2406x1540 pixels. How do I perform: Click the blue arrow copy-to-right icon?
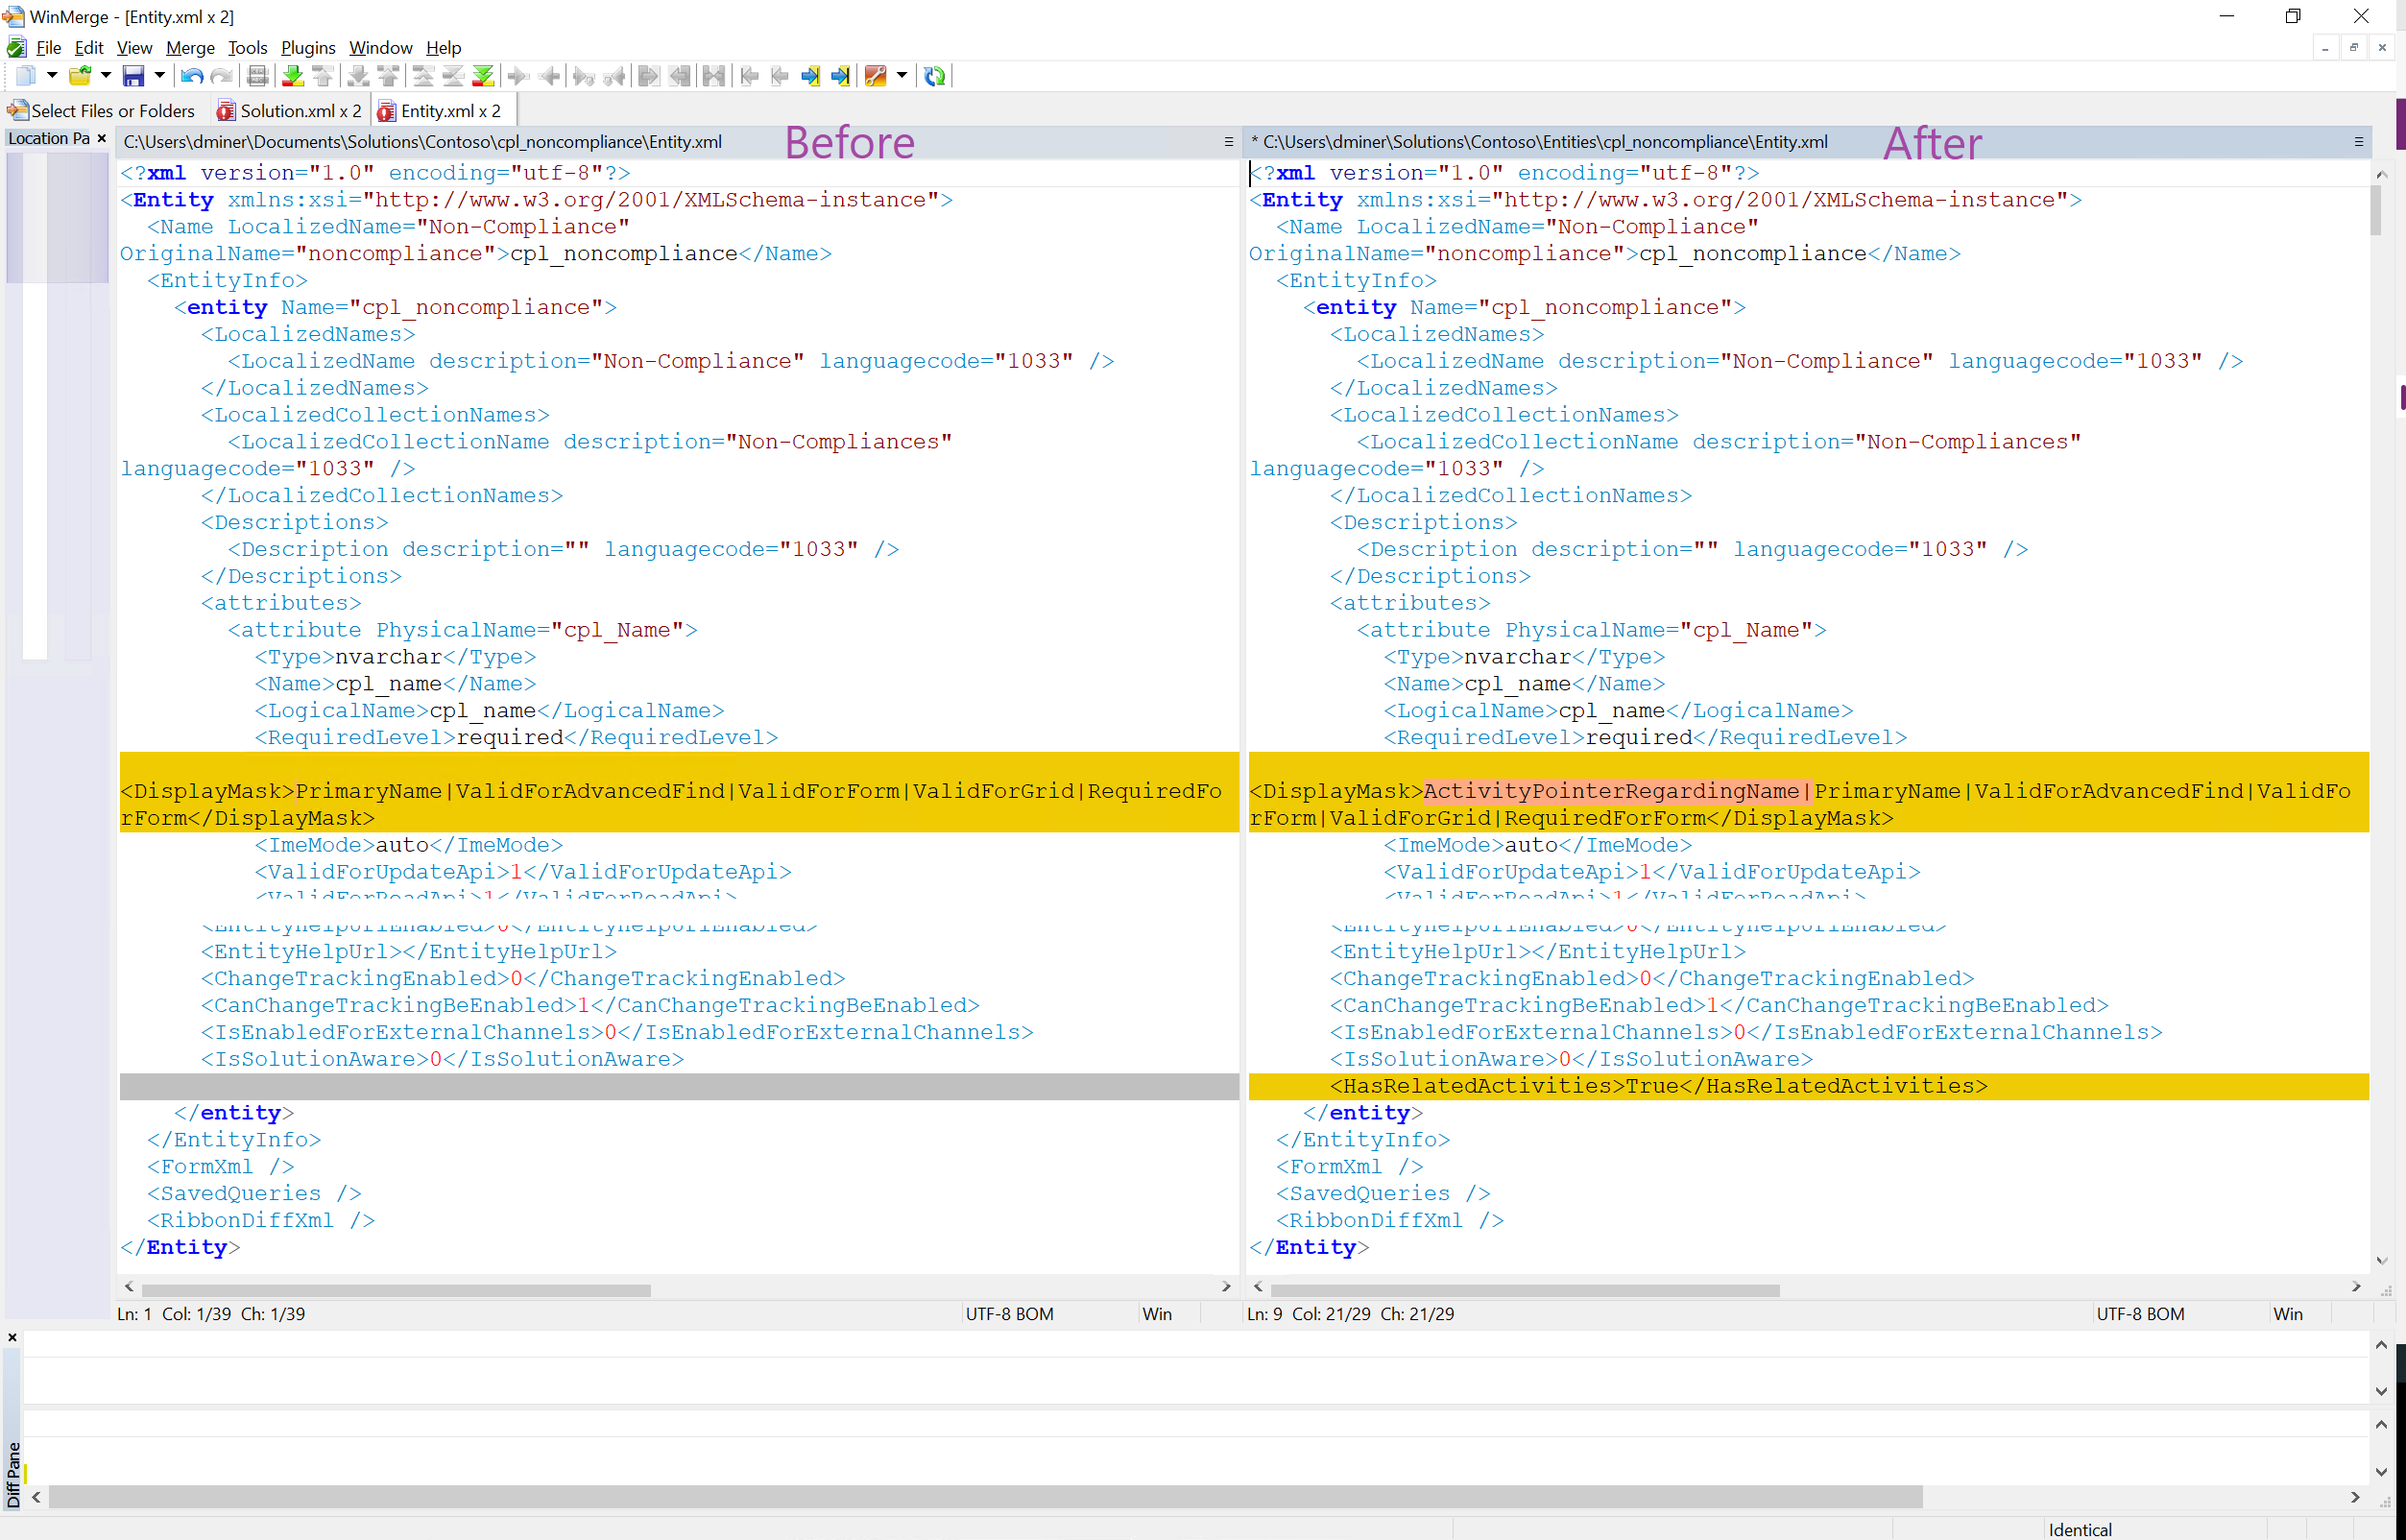[x=810, y=76]
